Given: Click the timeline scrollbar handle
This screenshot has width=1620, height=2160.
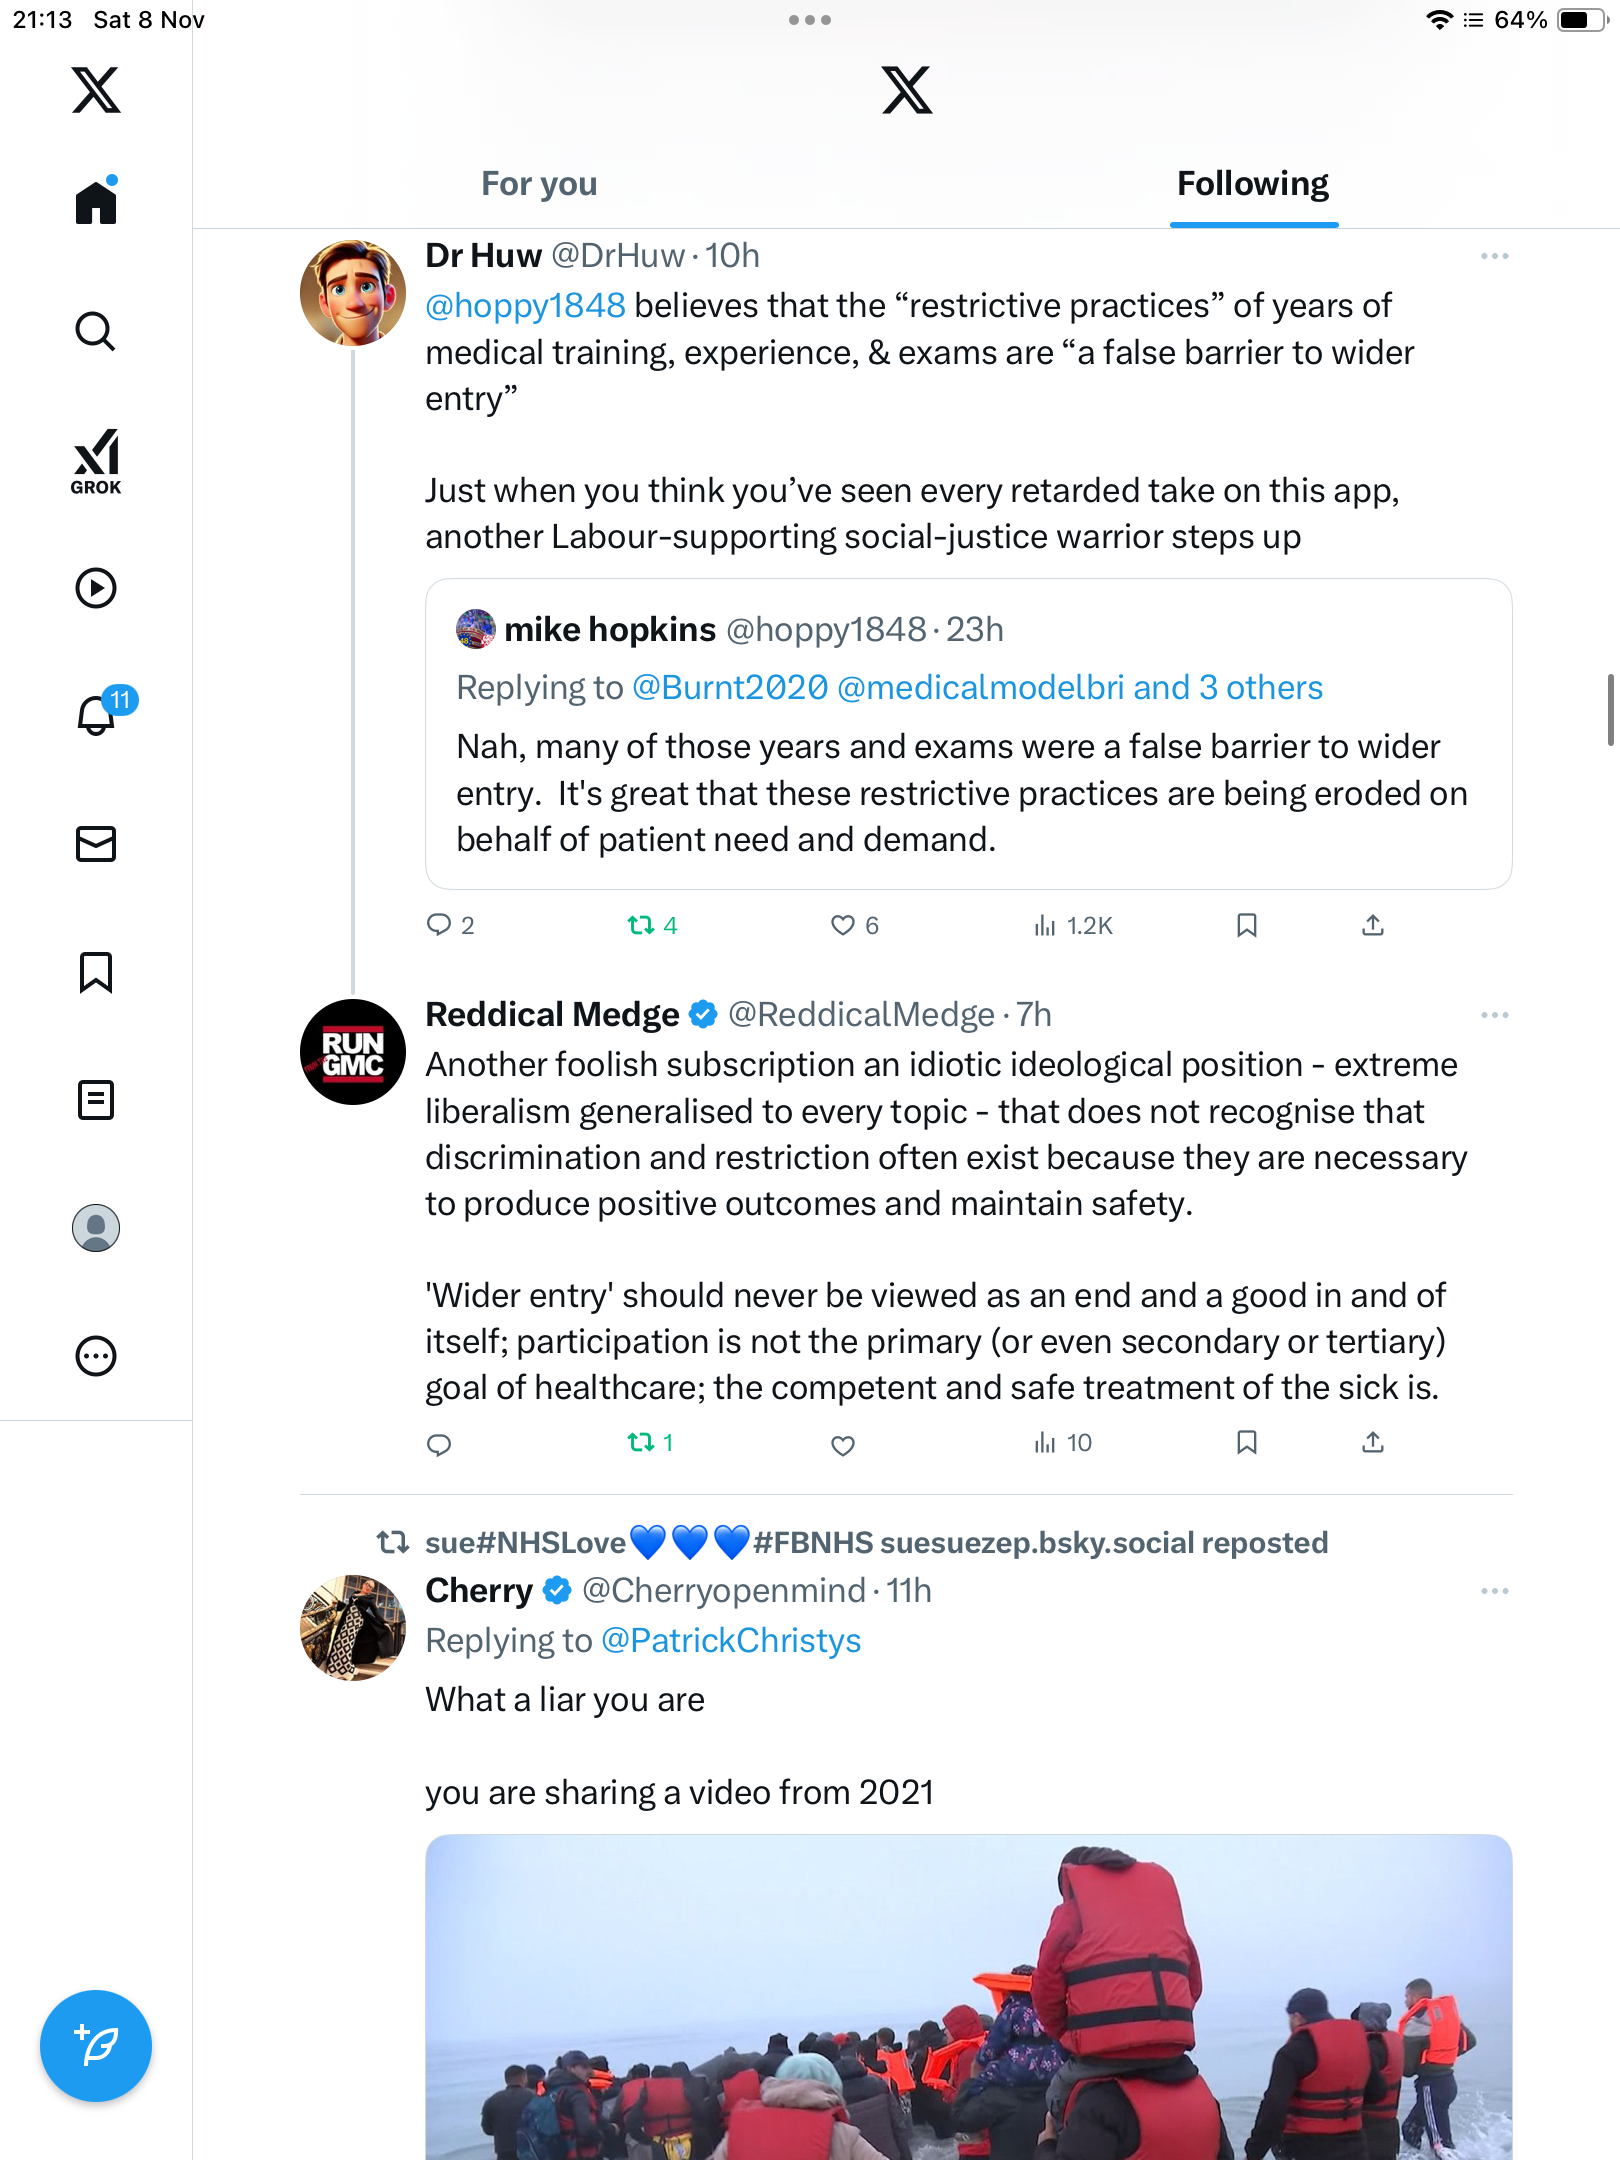Looking at the screenshot, I should point(1610,710).
